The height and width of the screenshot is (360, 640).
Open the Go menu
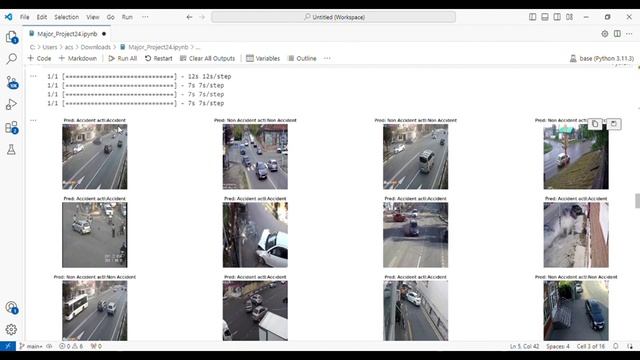pyautogui.click(x=111, y=17)
